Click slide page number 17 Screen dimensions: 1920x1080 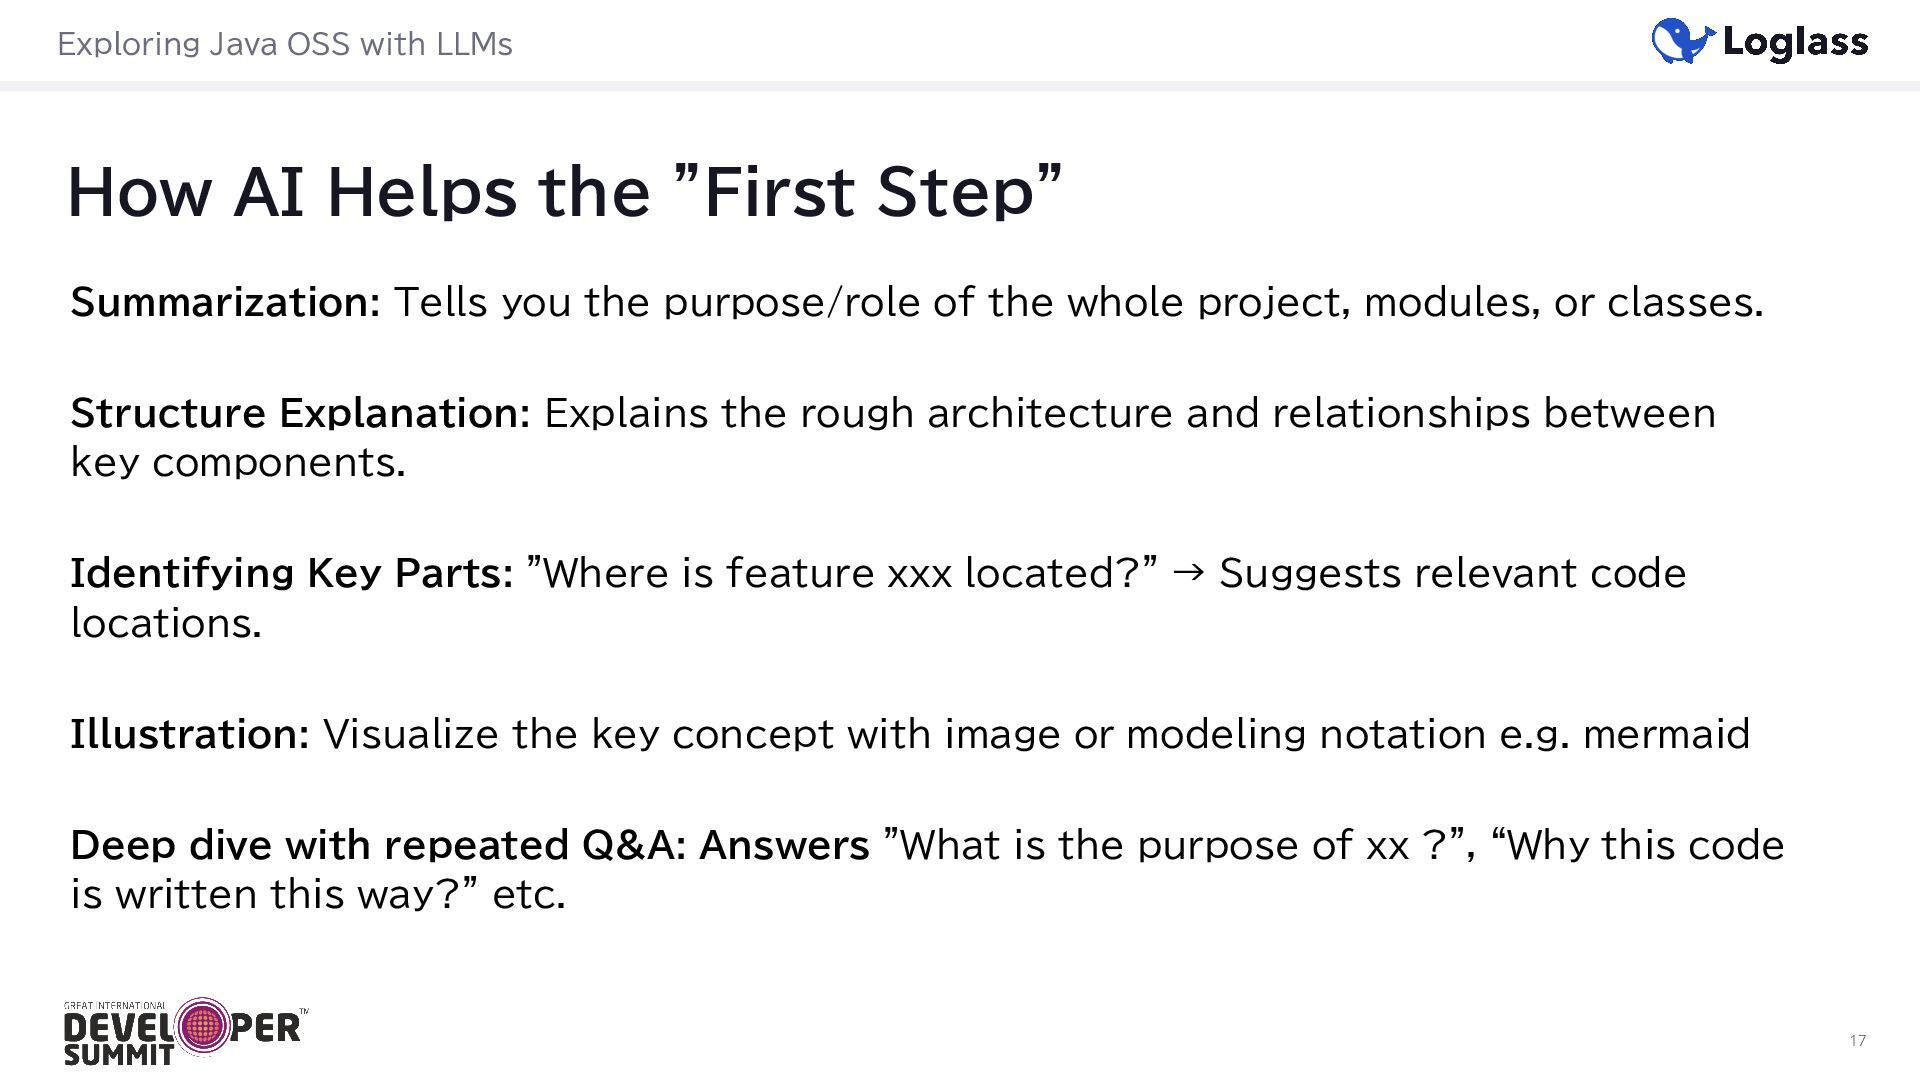point(1857,1041)
